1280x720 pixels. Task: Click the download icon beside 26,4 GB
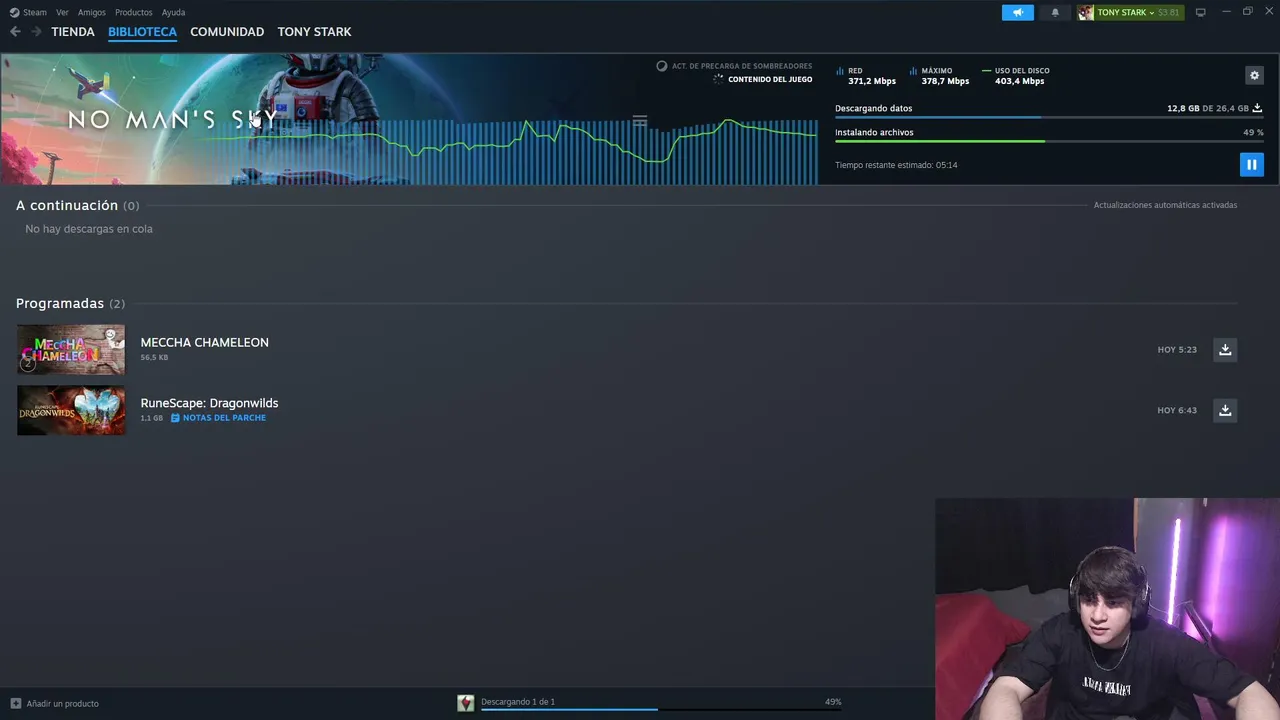[x=1257, y=108]
